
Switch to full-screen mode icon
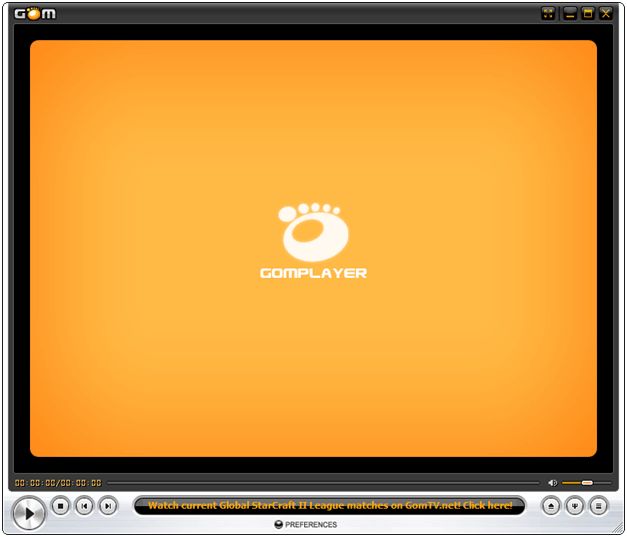[548, 13]
